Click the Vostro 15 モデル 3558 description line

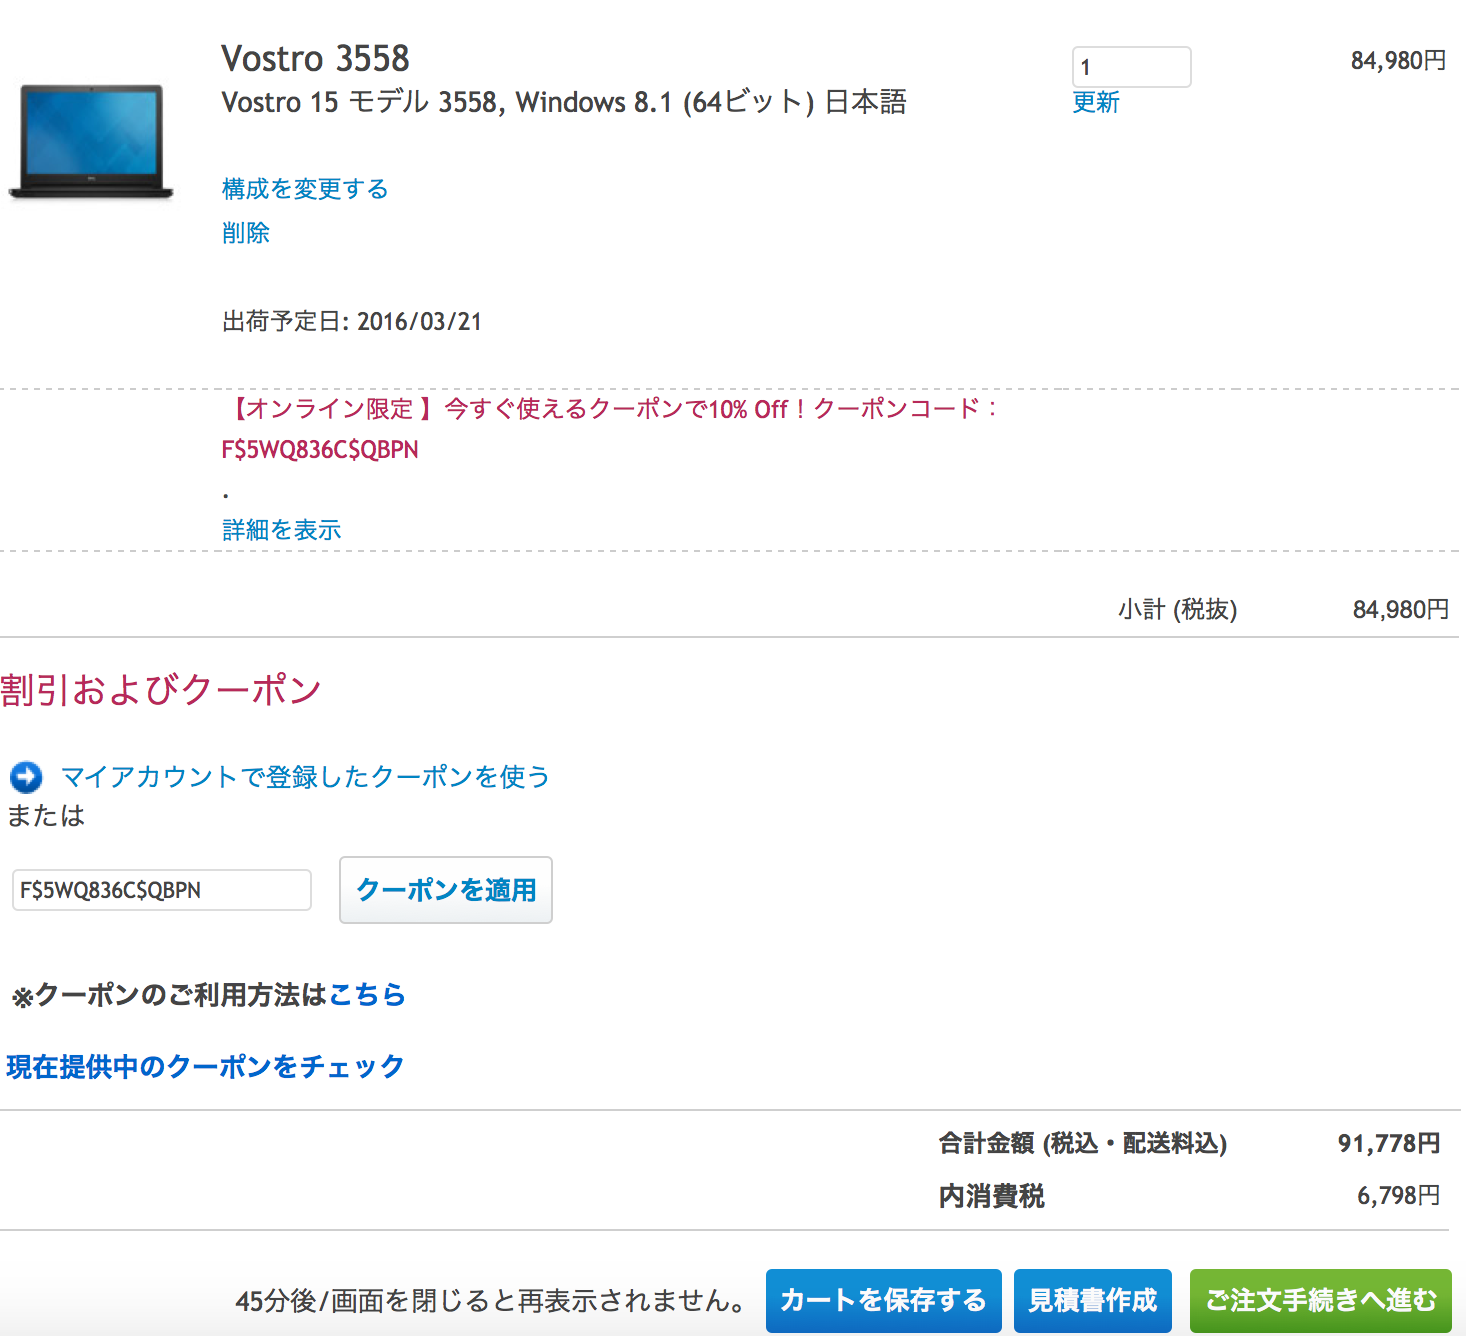tap(564, 102)
